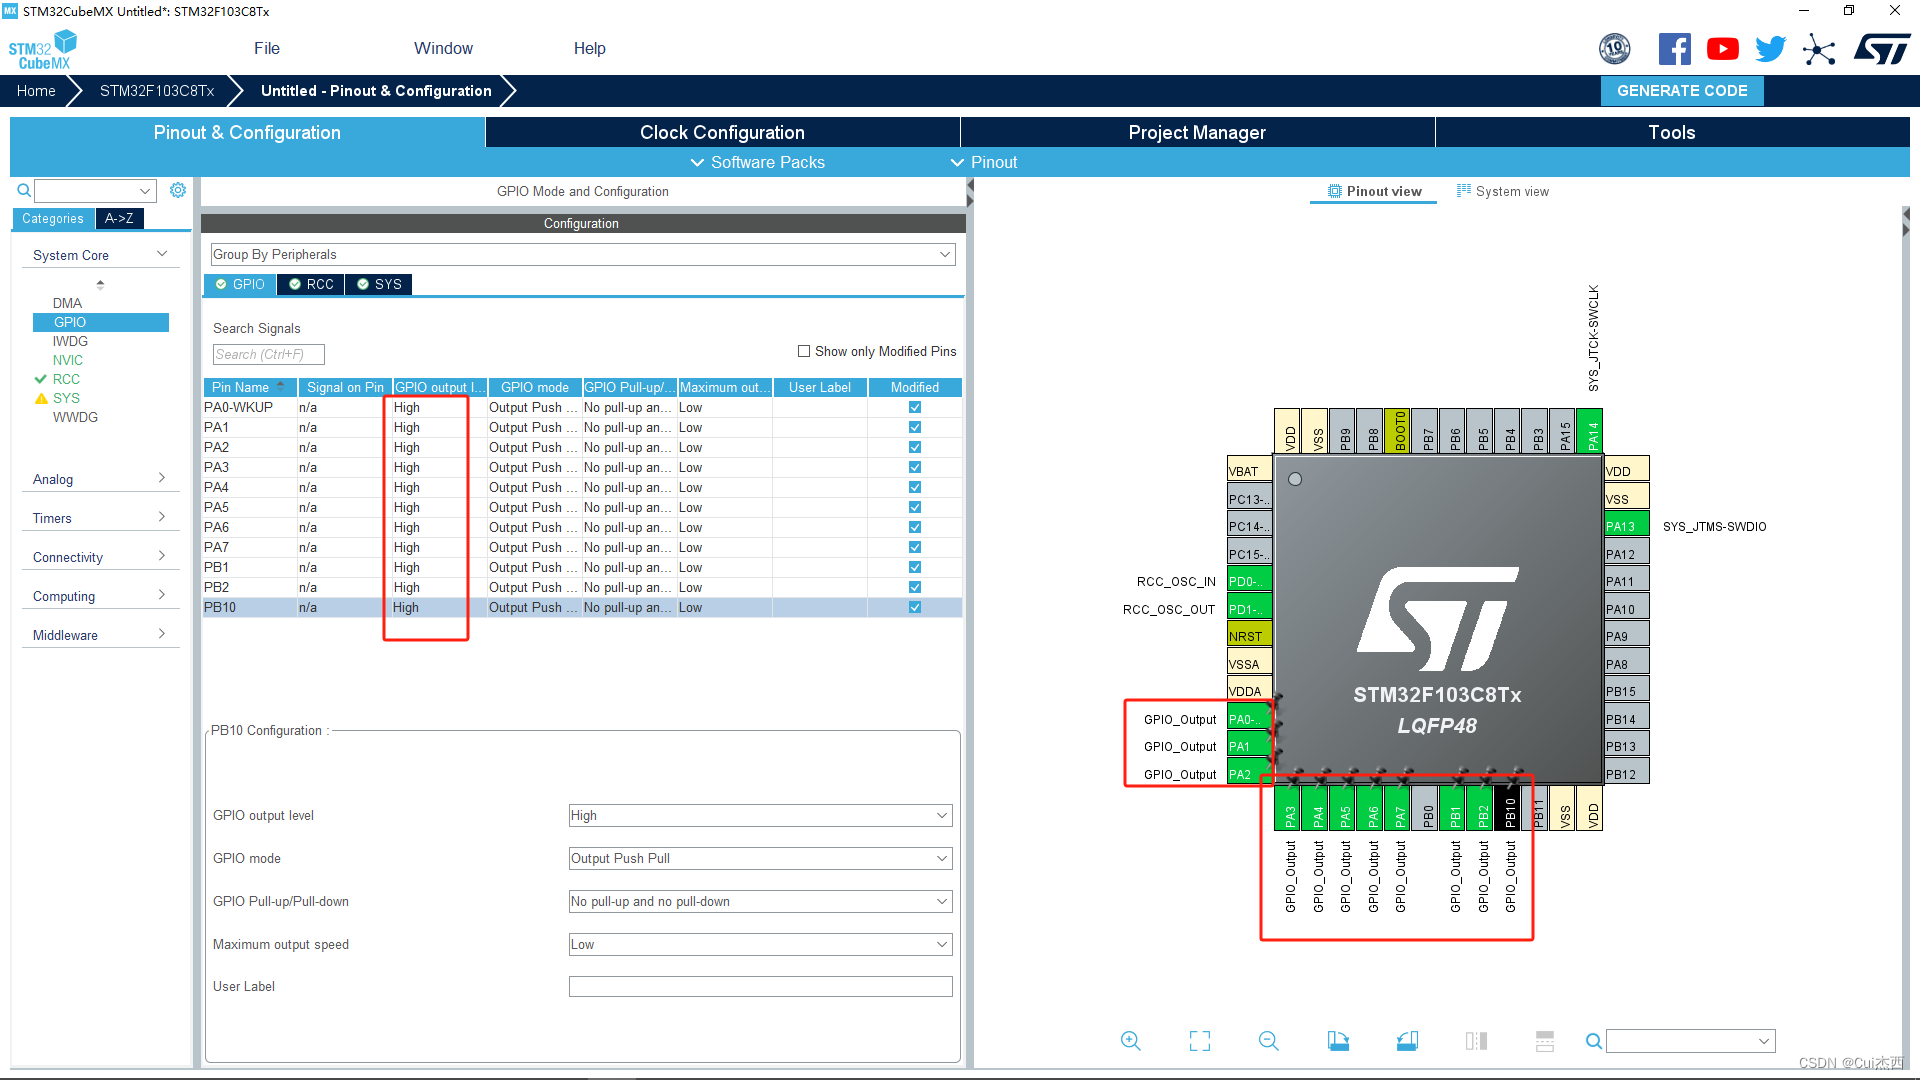This screenshot has width=1920, height=1080.
Task: Open the File menu
Action: (x=267, y=48)
